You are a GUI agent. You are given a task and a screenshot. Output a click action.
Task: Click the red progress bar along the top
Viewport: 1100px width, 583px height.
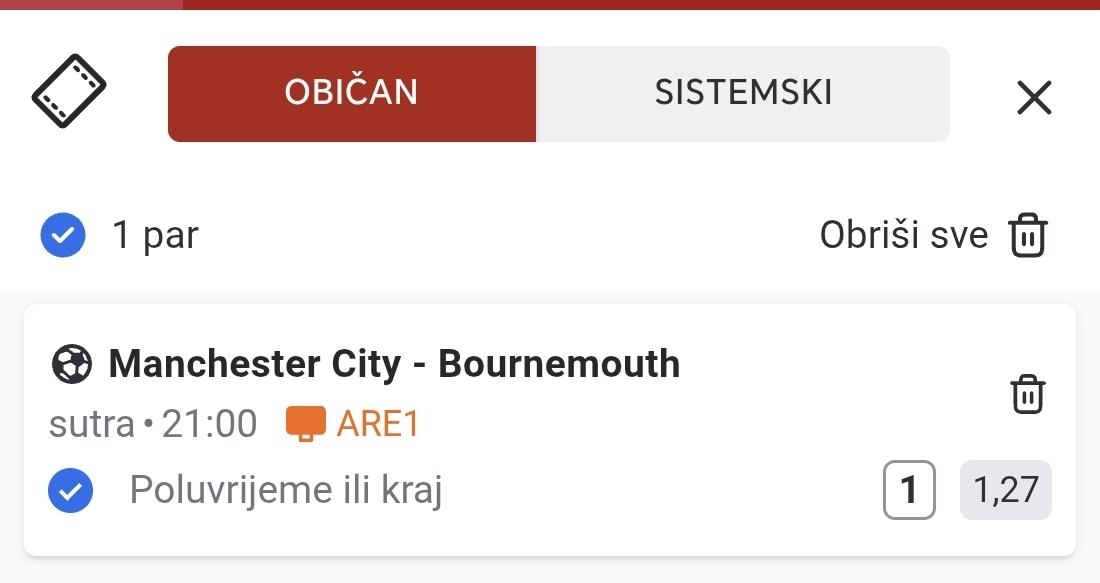coord(550,4)
